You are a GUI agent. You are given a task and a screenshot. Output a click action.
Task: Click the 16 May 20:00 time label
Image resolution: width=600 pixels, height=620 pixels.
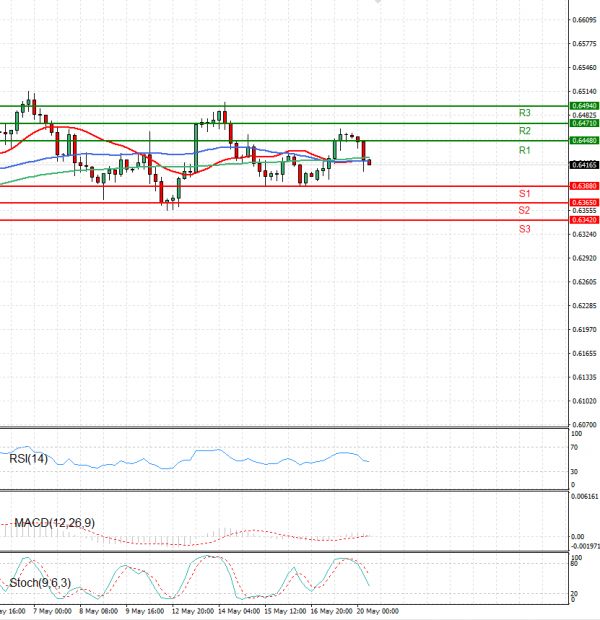[x=331, y=611]
